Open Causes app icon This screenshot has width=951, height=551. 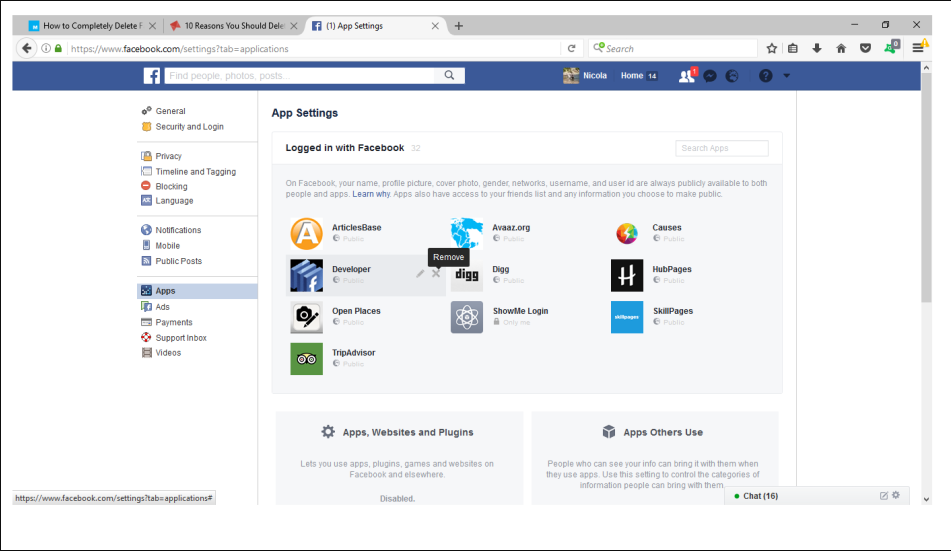click(x=627, y=234)
